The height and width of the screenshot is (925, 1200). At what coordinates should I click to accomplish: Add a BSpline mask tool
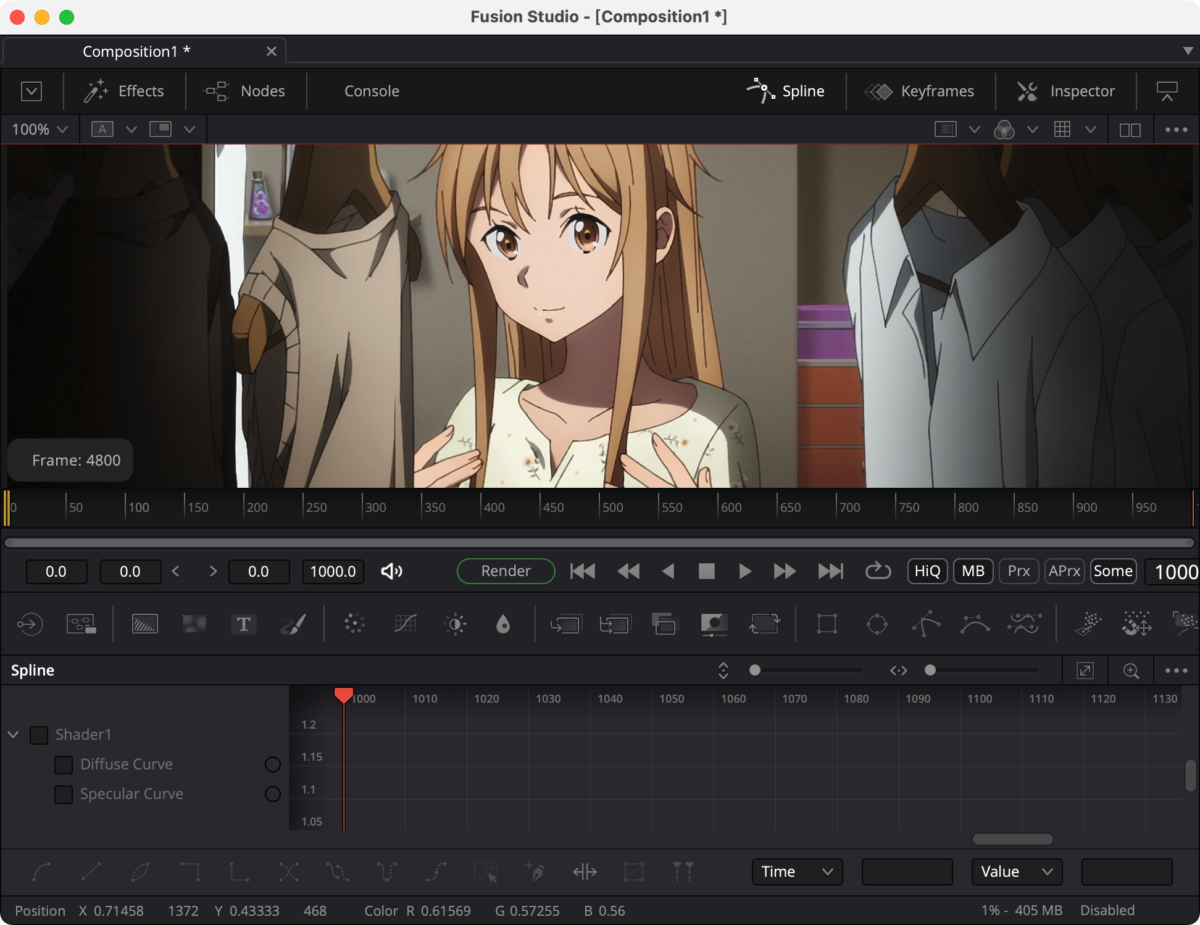pos(975,624)
